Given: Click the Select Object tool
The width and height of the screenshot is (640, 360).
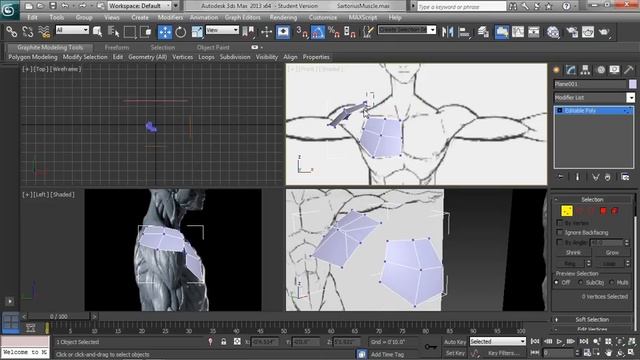Looking at the screenshot, I should 98,32.
